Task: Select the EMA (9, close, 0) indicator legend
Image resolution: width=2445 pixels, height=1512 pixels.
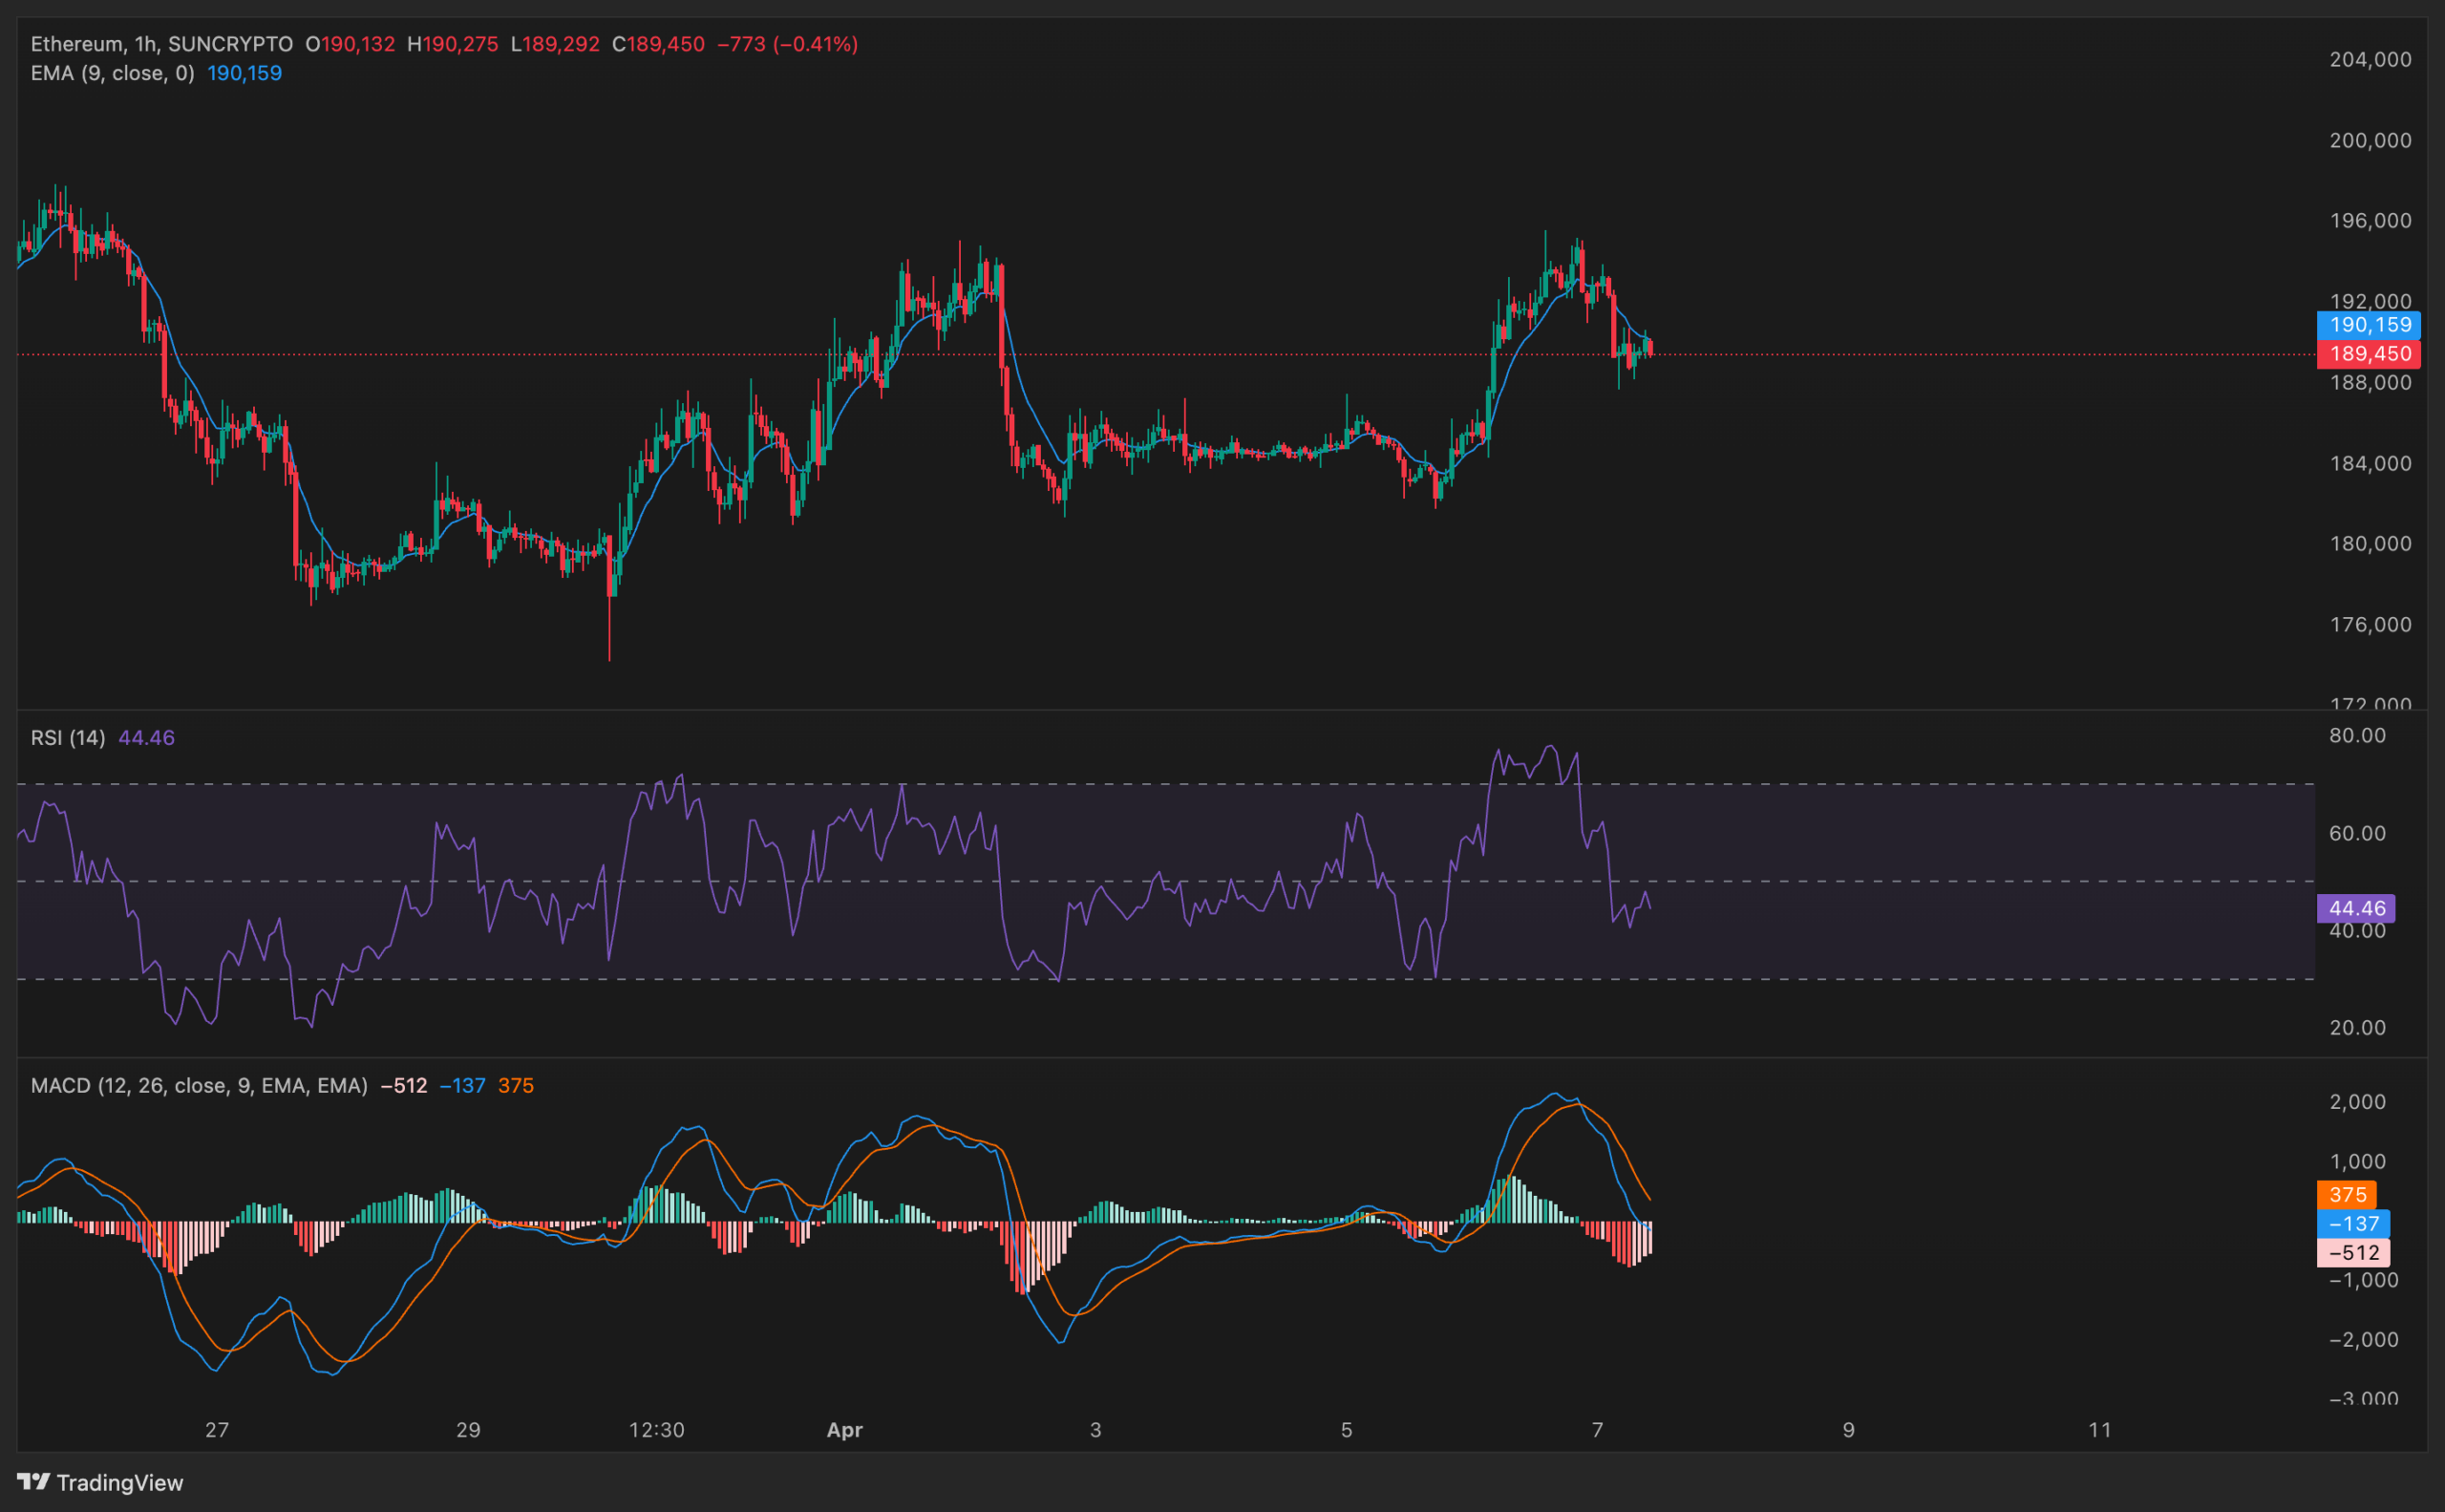Action: [x=110, y=73]
